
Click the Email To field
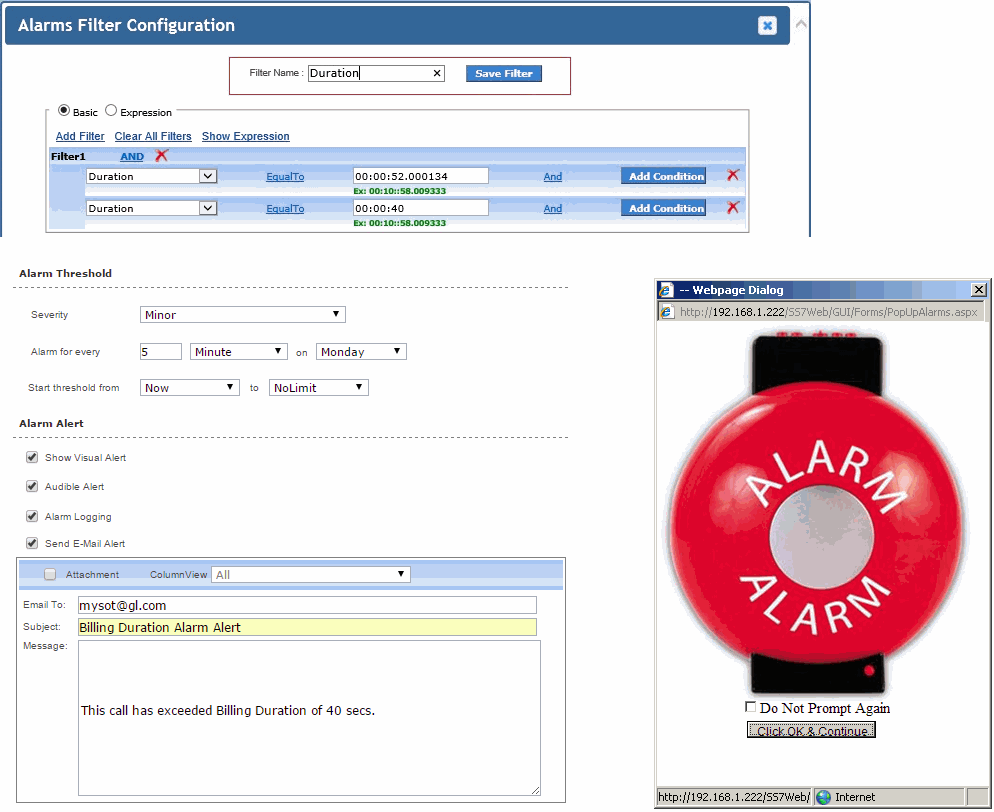[x=307, y=605]
